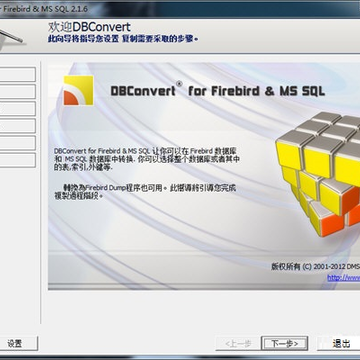Open the http:// website link
Screen dimensions: 360x360
(x=343, y=277)
